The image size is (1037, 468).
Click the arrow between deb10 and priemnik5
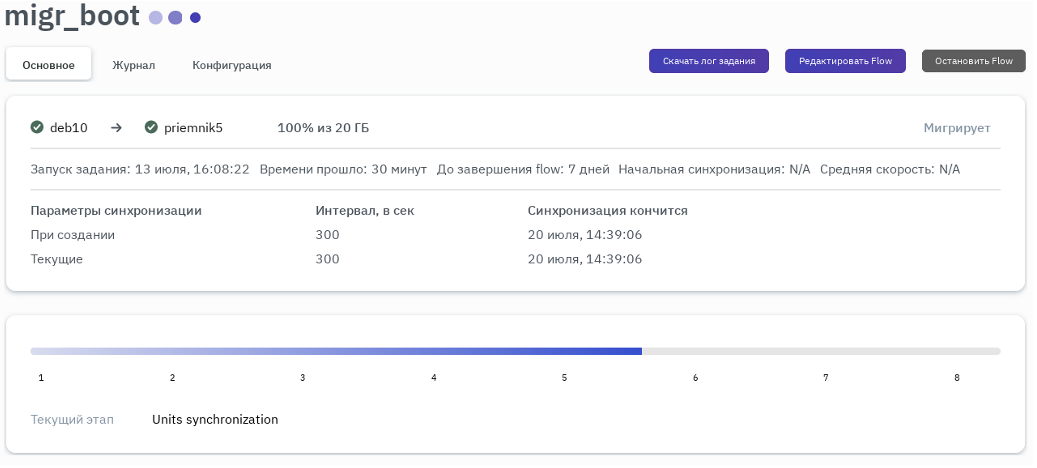116,127
